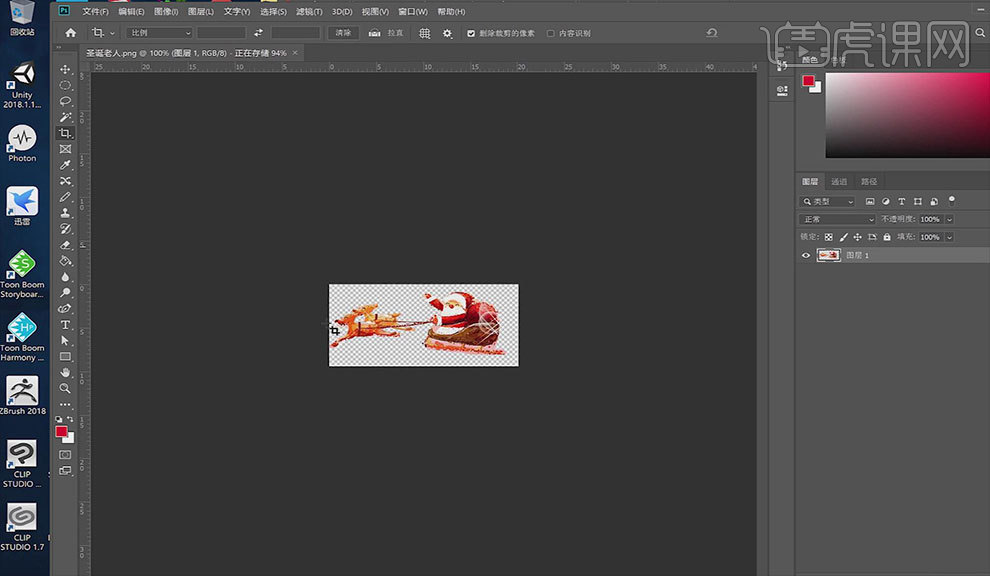Click the opacity 100% field
The height and width of the screenshot is (576, 990).
click(929, 219)
